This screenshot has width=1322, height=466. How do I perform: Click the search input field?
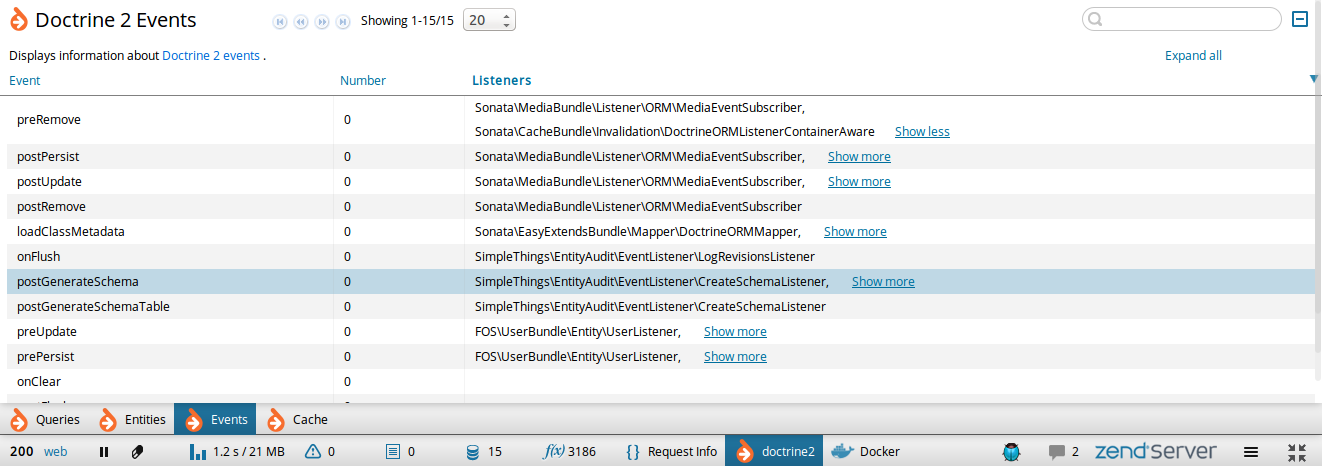pyautogui.click(x=1182, y=19)
